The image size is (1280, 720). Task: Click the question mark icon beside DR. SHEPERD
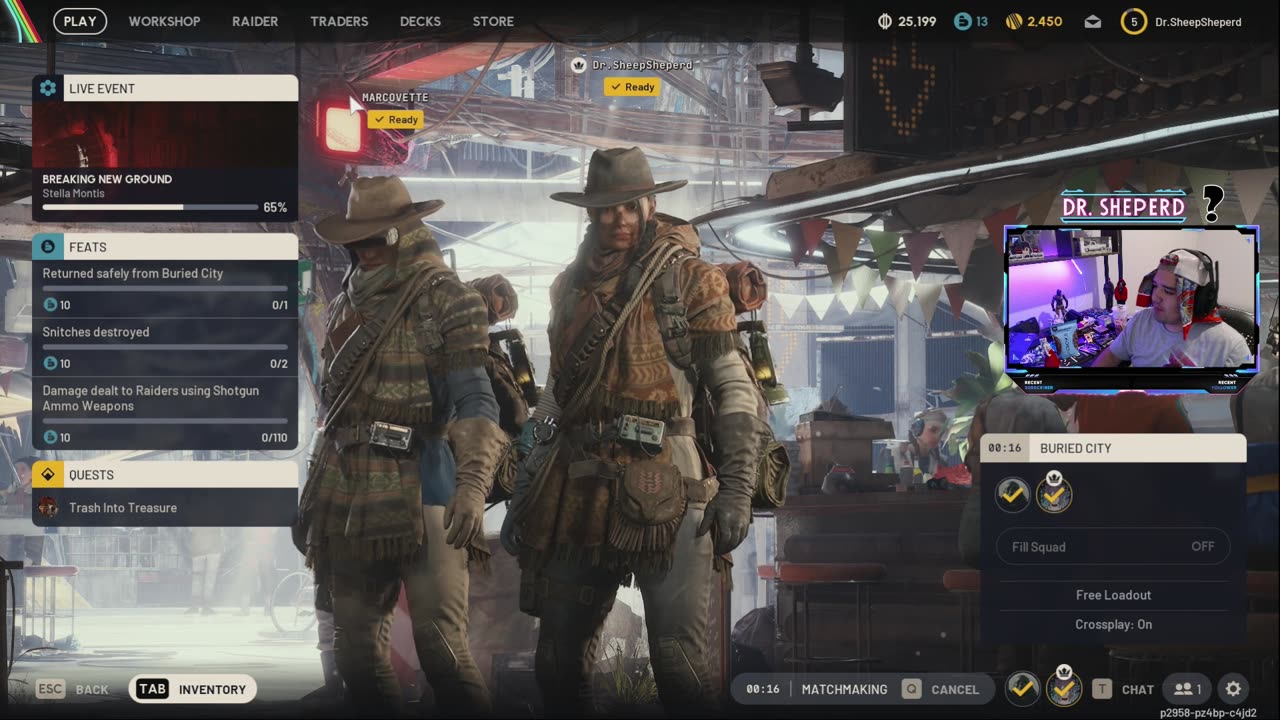[x=1212, y=204]
